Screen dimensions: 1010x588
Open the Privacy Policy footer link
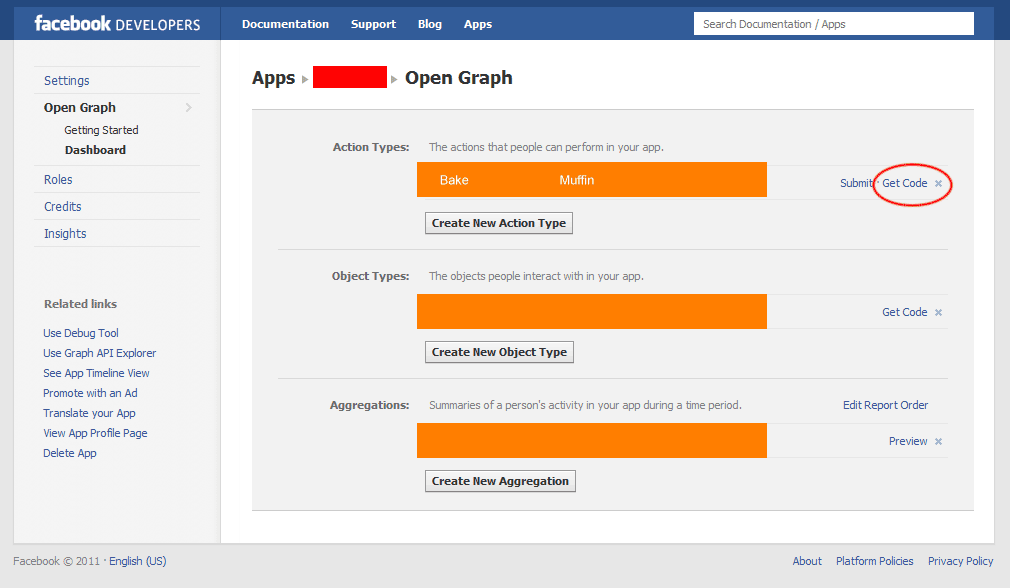click(960, 561)
